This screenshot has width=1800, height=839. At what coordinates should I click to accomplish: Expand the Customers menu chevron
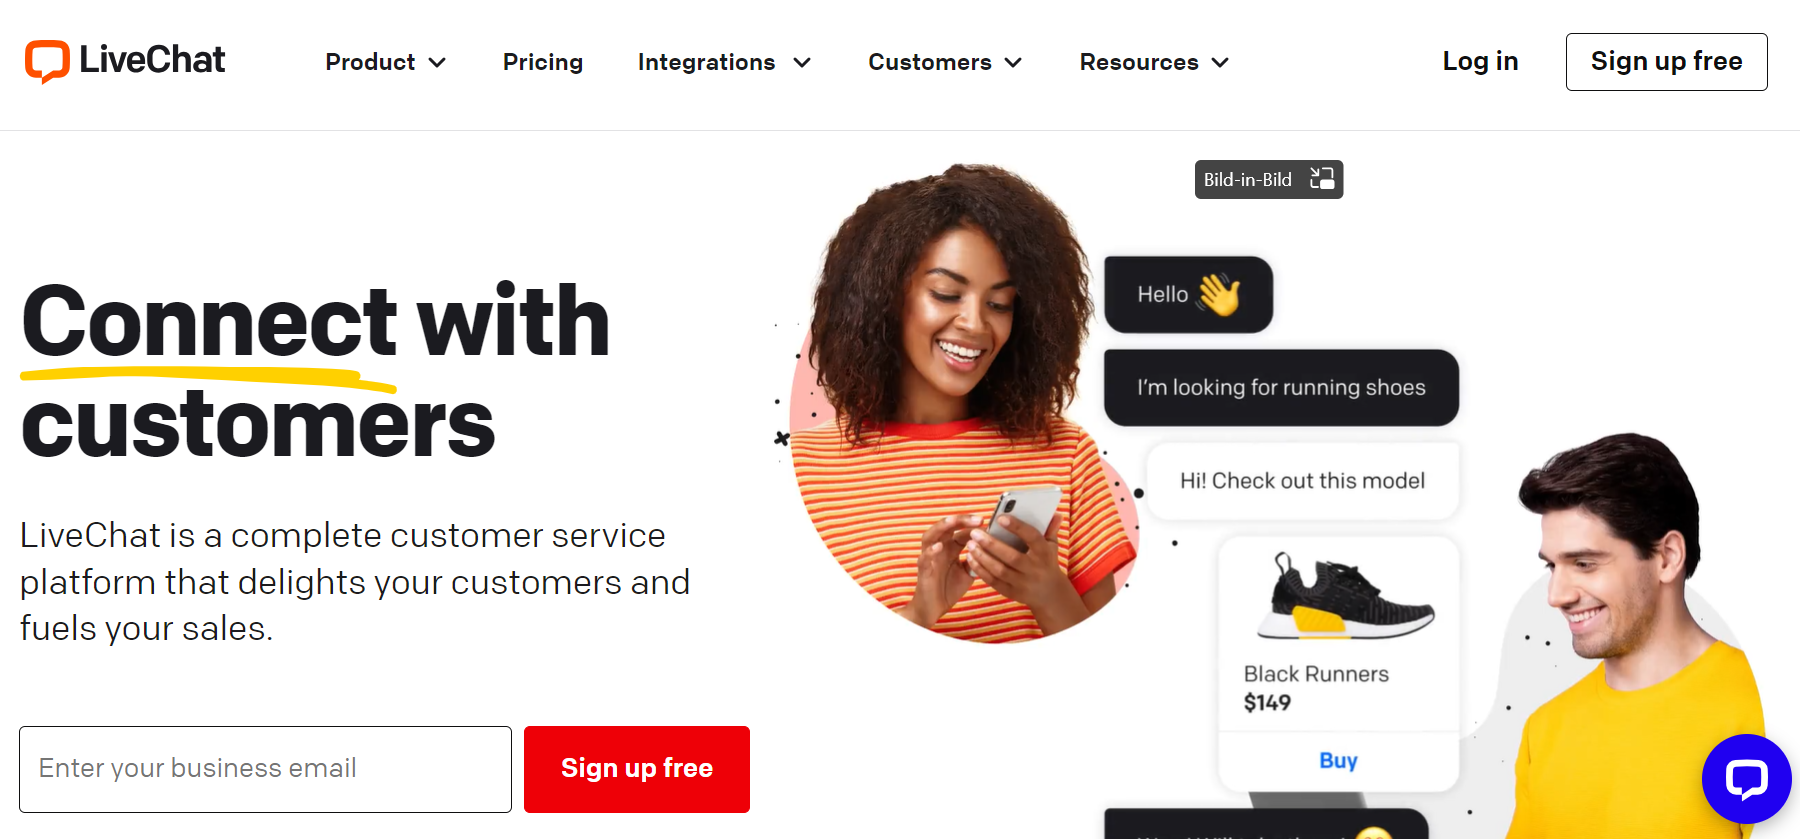1013,63
